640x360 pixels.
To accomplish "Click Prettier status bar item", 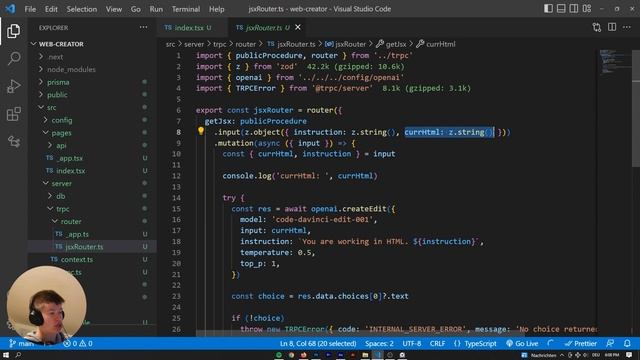I will point(580,344).
